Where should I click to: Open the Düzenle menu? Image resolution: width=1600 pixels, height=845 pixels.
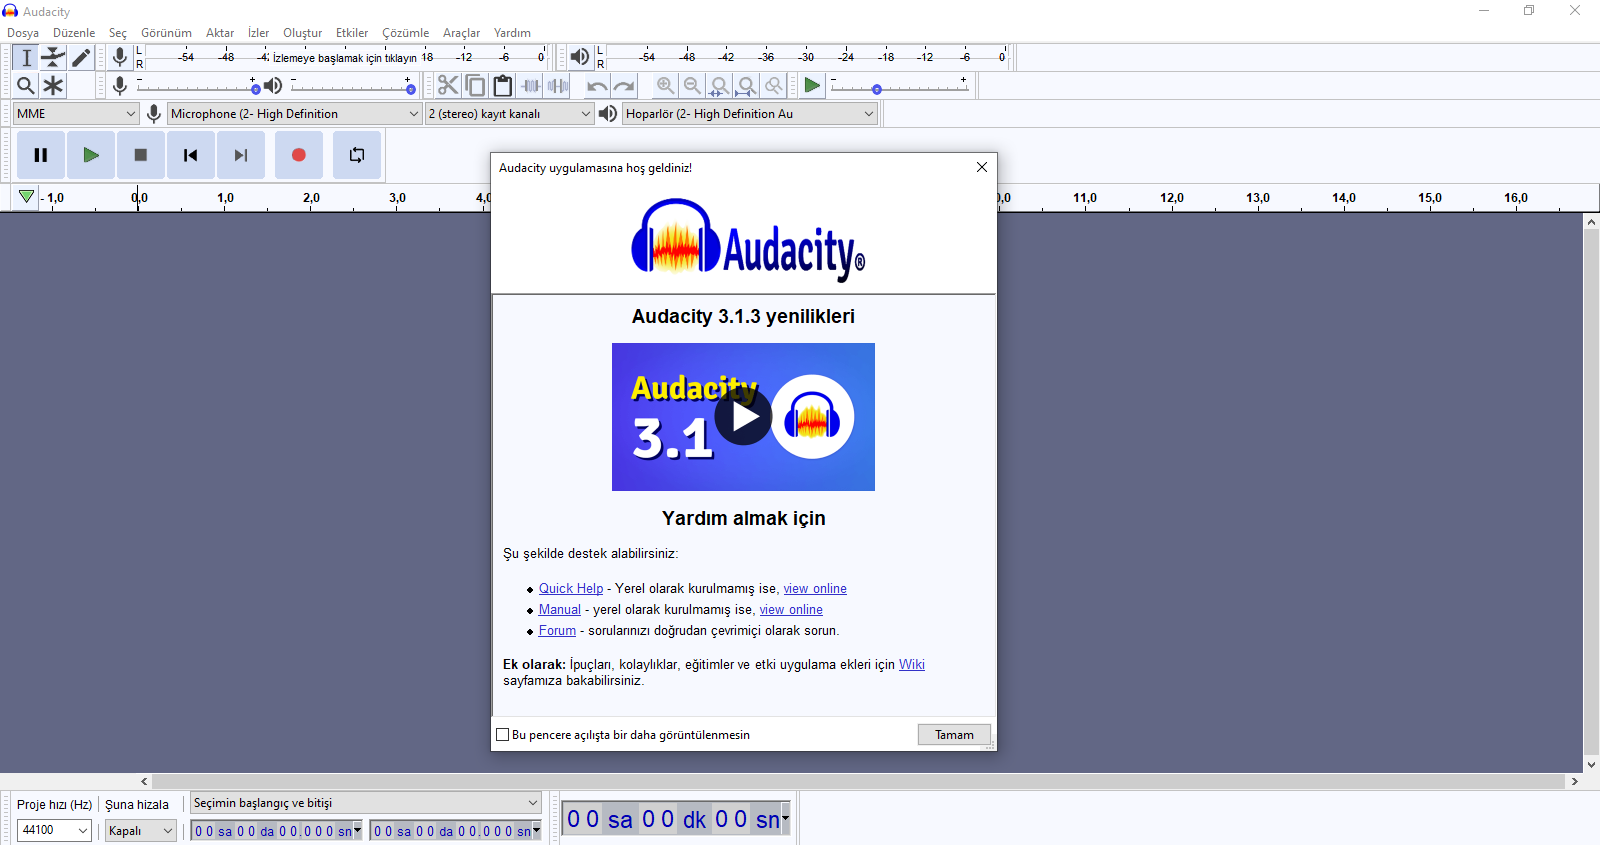coord(74,33)
